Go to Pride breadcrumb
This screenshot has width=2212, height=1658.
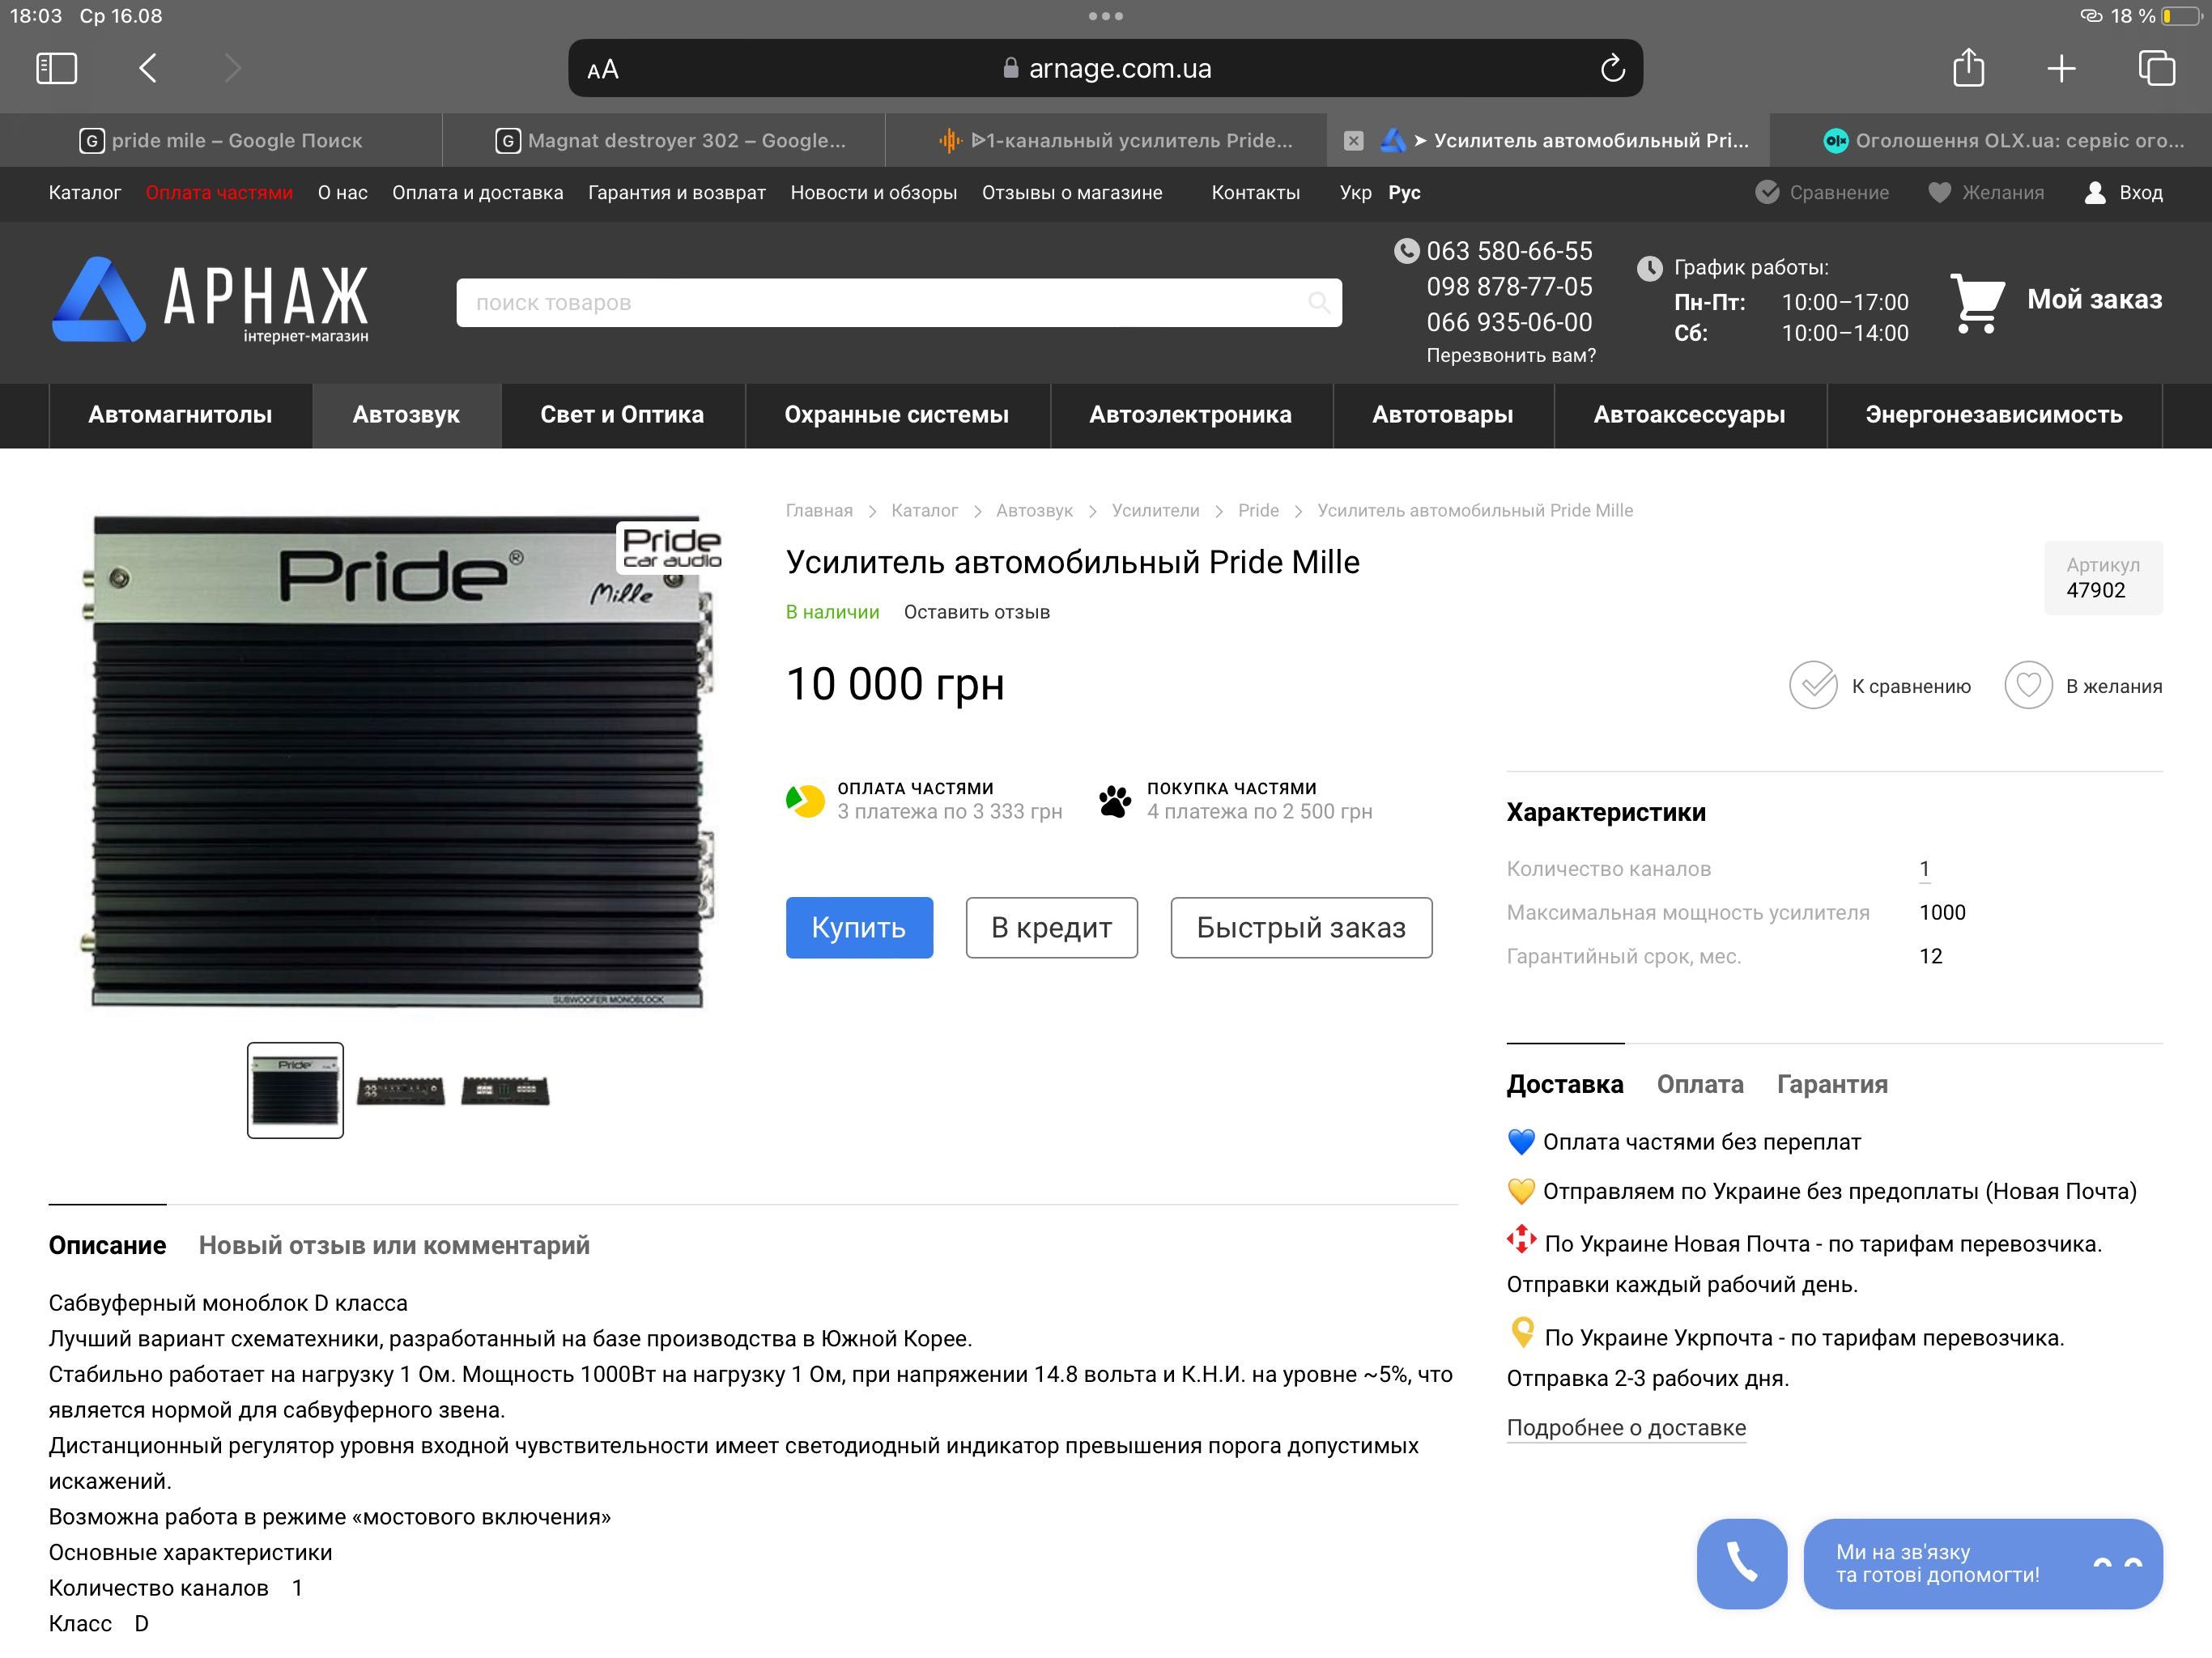coord(1258,511)
